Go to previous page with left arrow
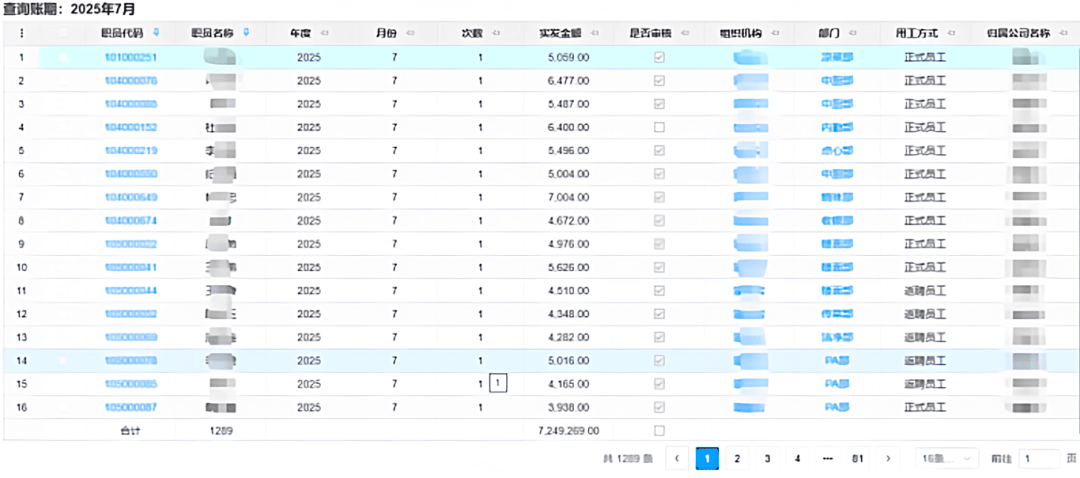The height and width of the screenshot is (478, 1080). (x=677, y=458)
